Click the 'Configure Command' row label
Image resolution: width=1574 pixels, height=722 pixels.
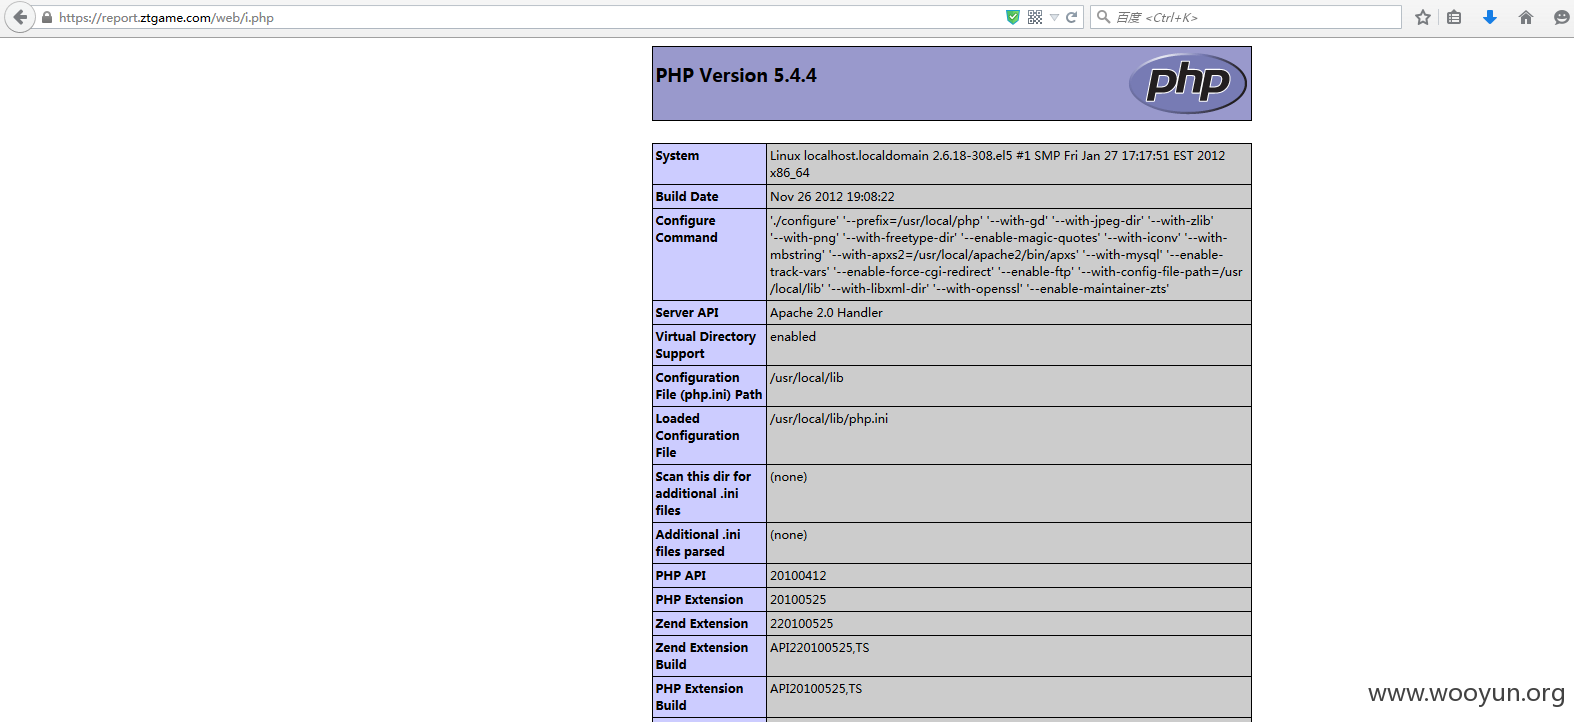pyautogui.click(x=687, y=229)
